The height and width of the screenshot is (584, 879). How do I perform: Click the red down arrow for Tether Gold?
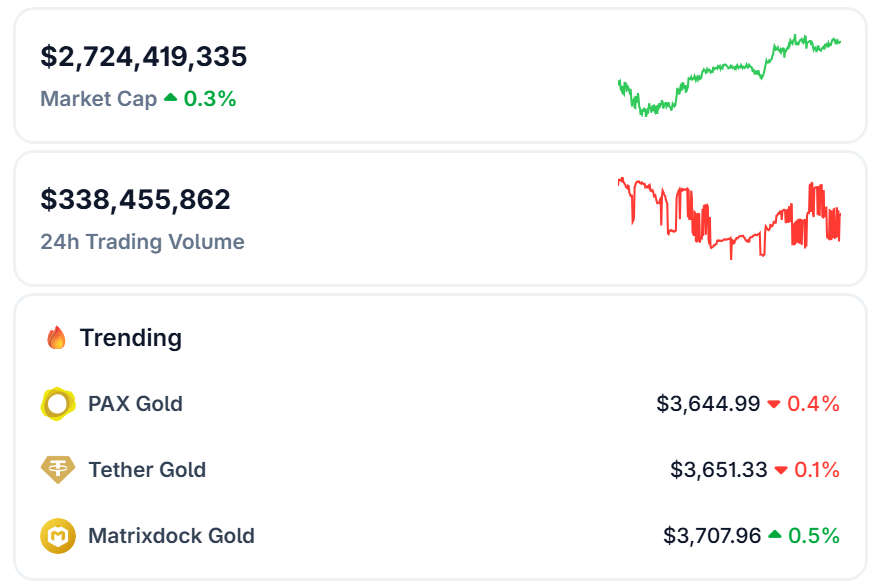[781, 471]
